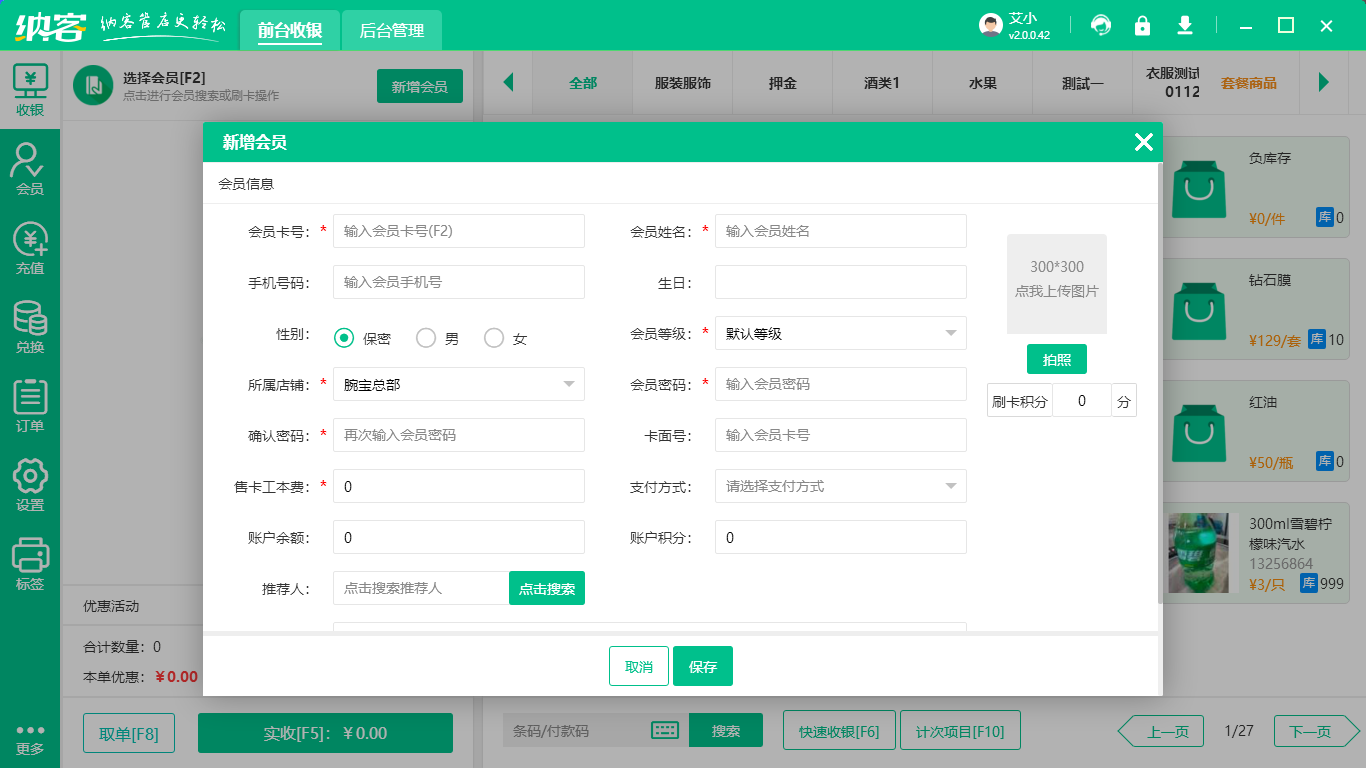The height and width of the screenshot is (768, 1366).
Task: Switch to the 后台管理 tab
Action: tap(392, 31)
